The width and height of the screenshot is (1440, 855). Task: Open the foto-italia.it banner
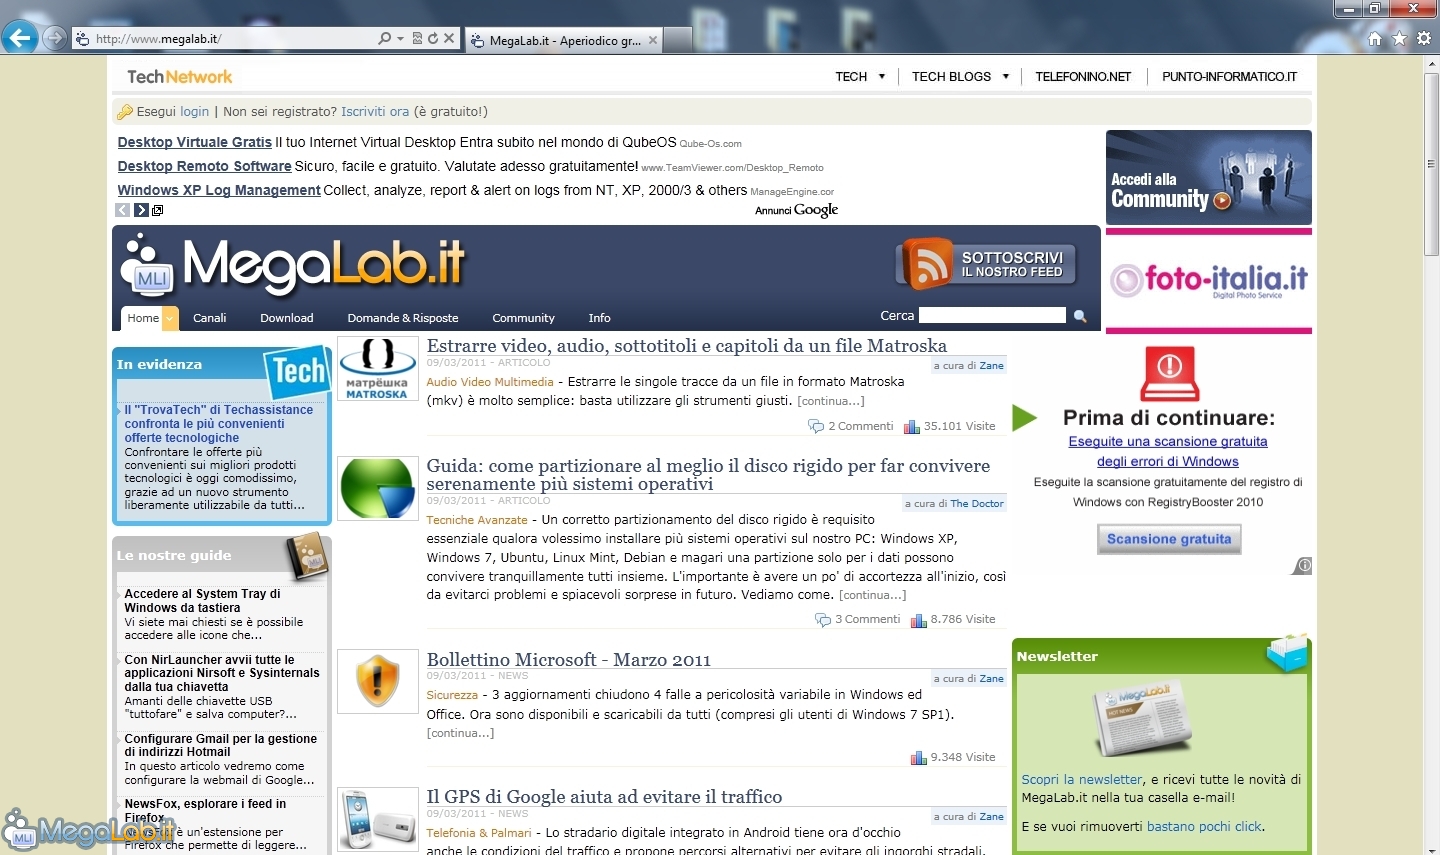tap(1208, 281)
